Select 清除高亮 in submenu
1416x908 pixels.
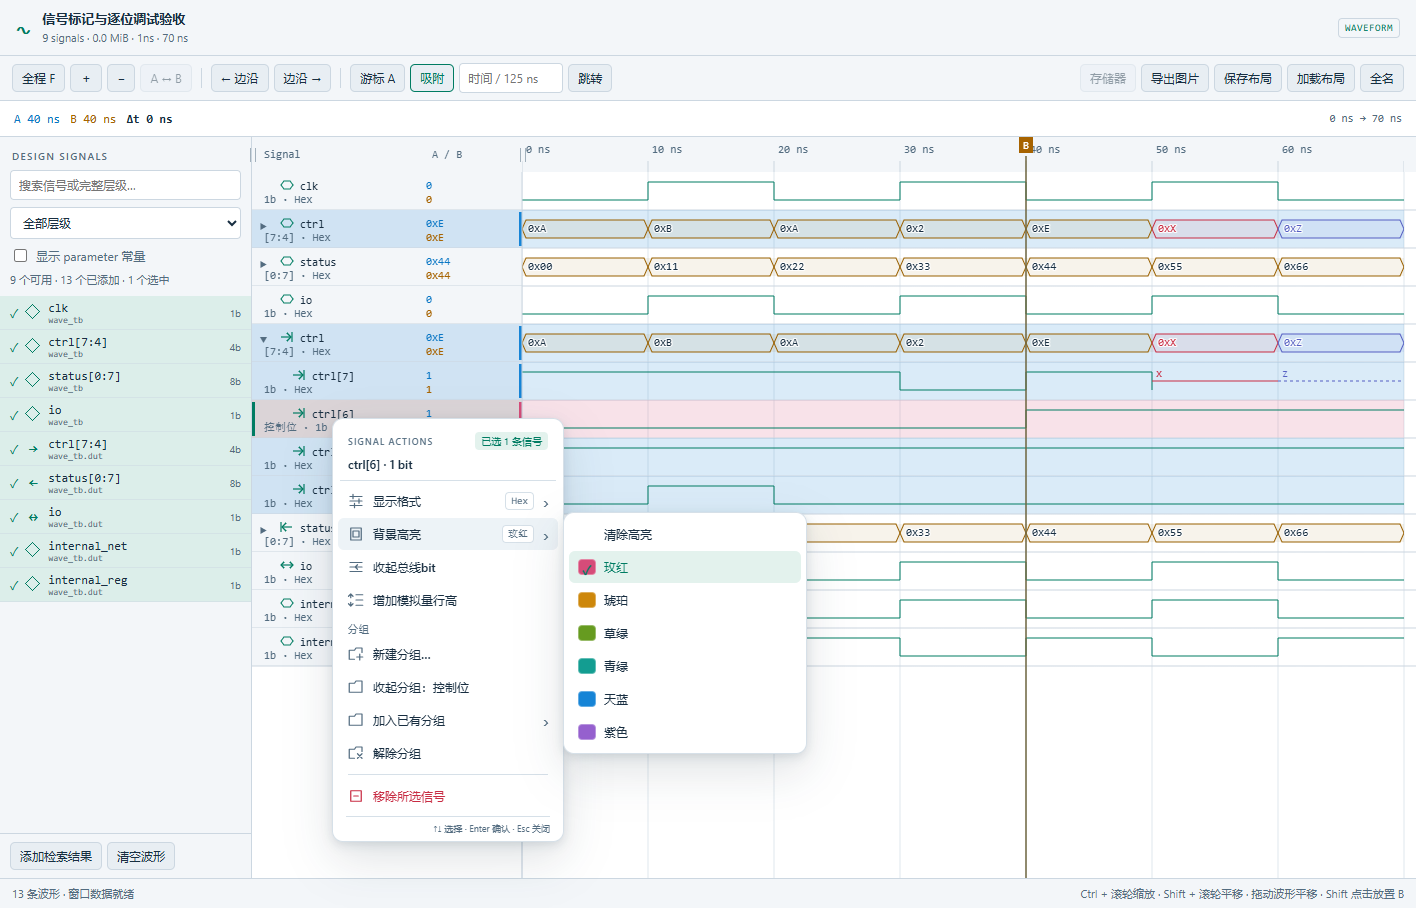click(x=627, y=535)
